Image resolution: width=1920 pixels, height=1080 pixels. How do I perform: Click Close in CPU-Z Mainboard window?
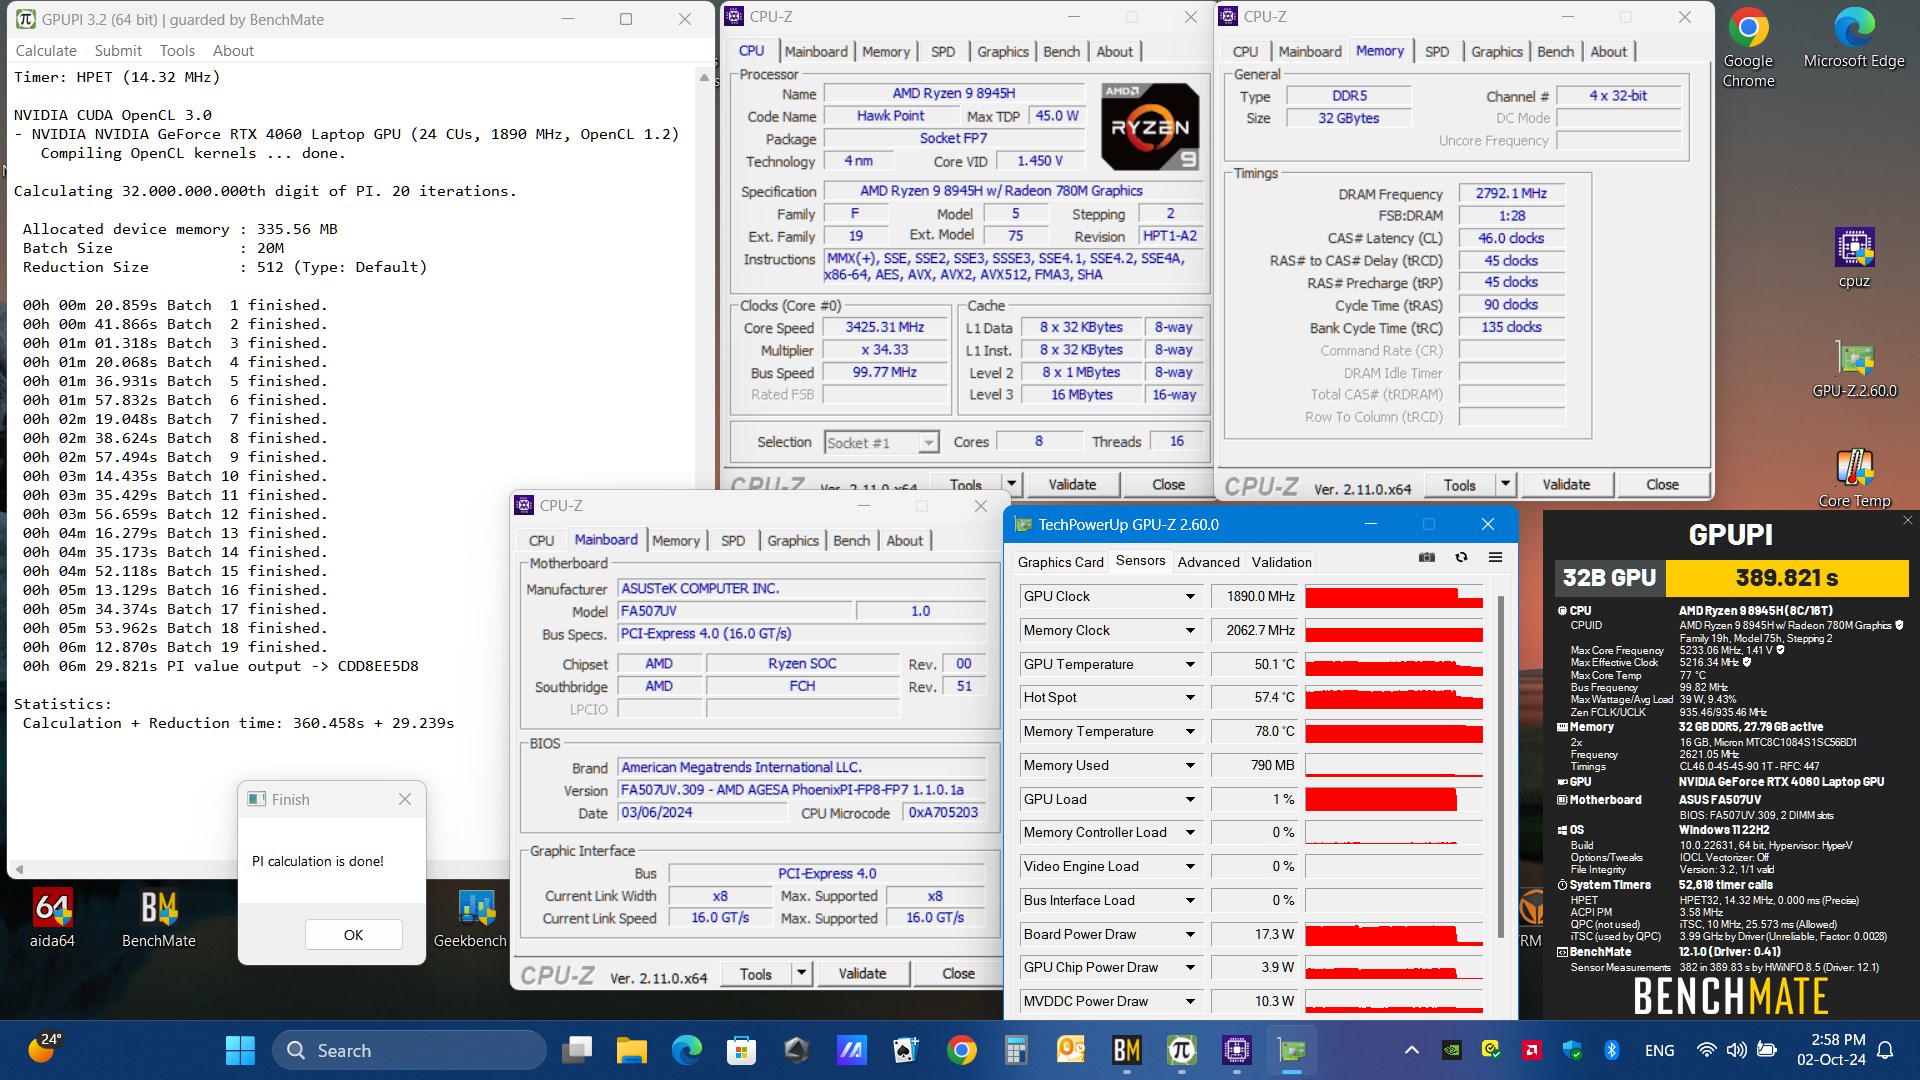[958, 974]
